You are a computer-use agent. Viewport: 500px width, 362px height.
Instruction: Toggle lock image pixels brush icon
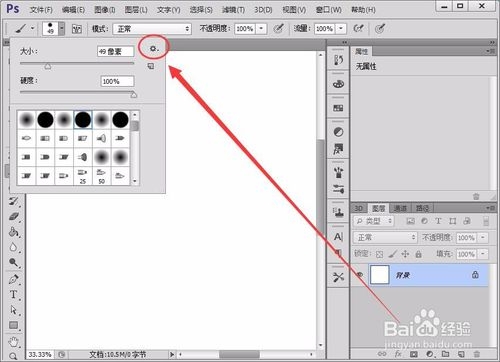[392, 254]
